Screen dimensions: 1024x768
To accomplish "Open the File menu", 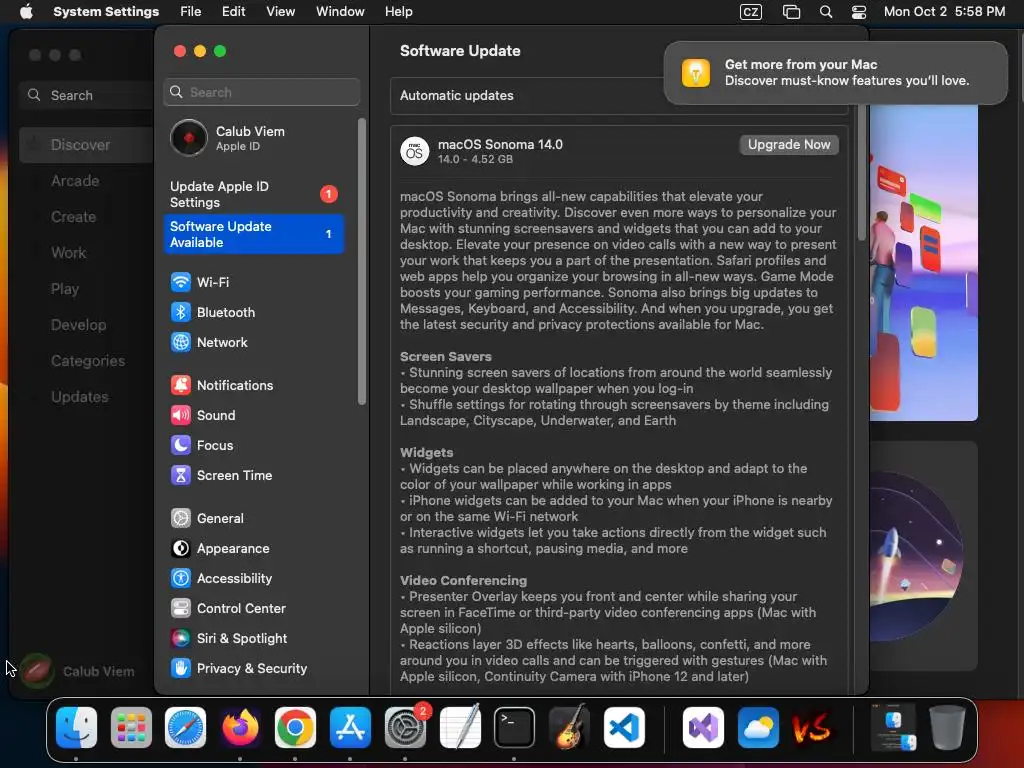I will point(191,12).
